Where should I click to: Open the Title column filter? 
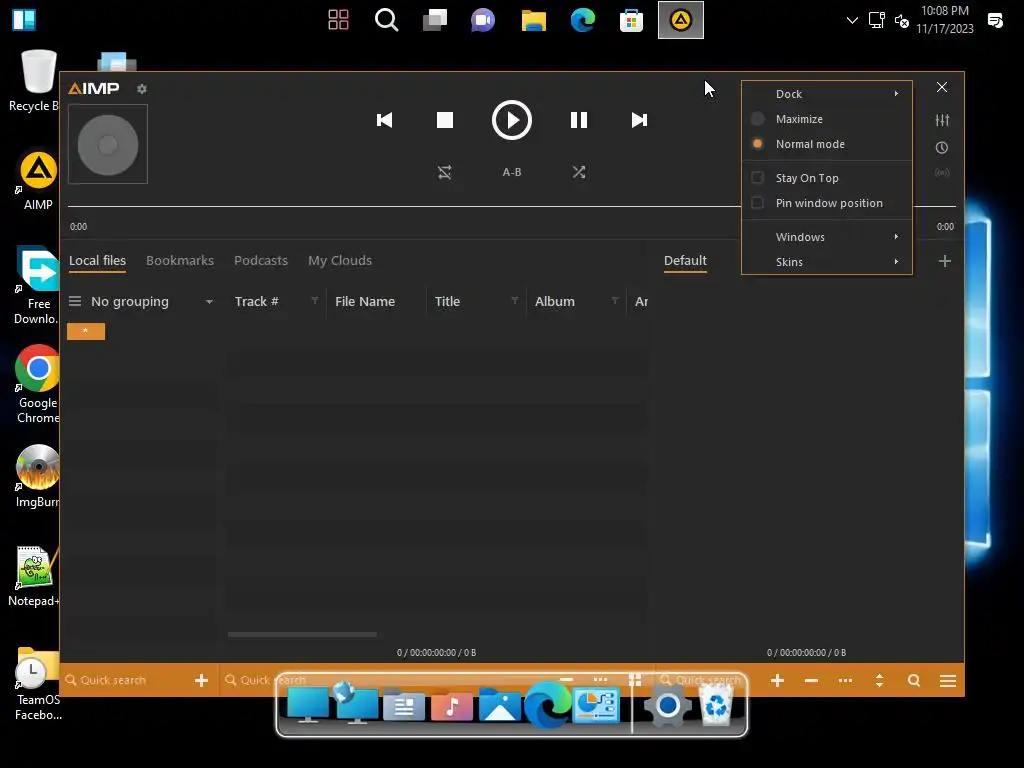(x=515, y=300)
